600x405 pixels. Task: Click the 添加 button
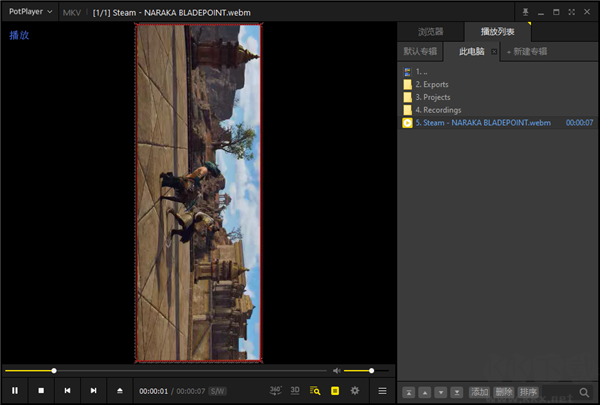[480, 392]
